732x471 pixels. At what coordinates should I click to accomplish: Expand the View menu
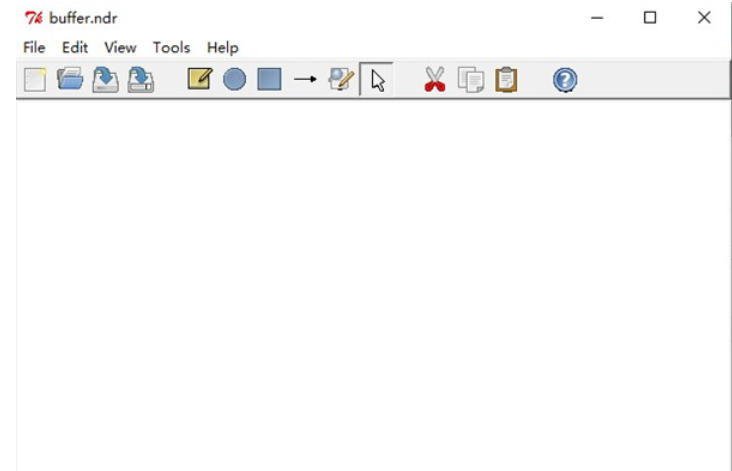click(x=120, y=47)
